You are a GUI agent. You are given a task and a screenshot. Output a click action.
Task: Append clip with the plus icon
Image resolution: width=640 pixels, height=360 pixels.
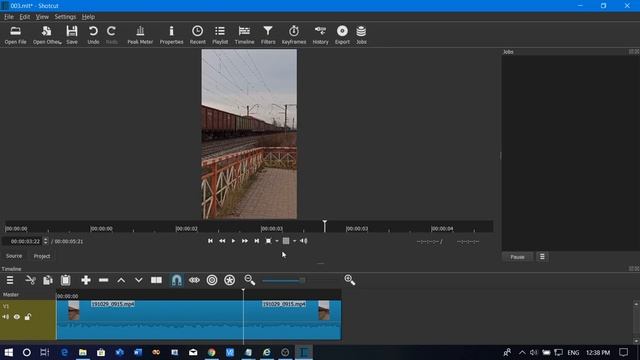click(86, 280)
